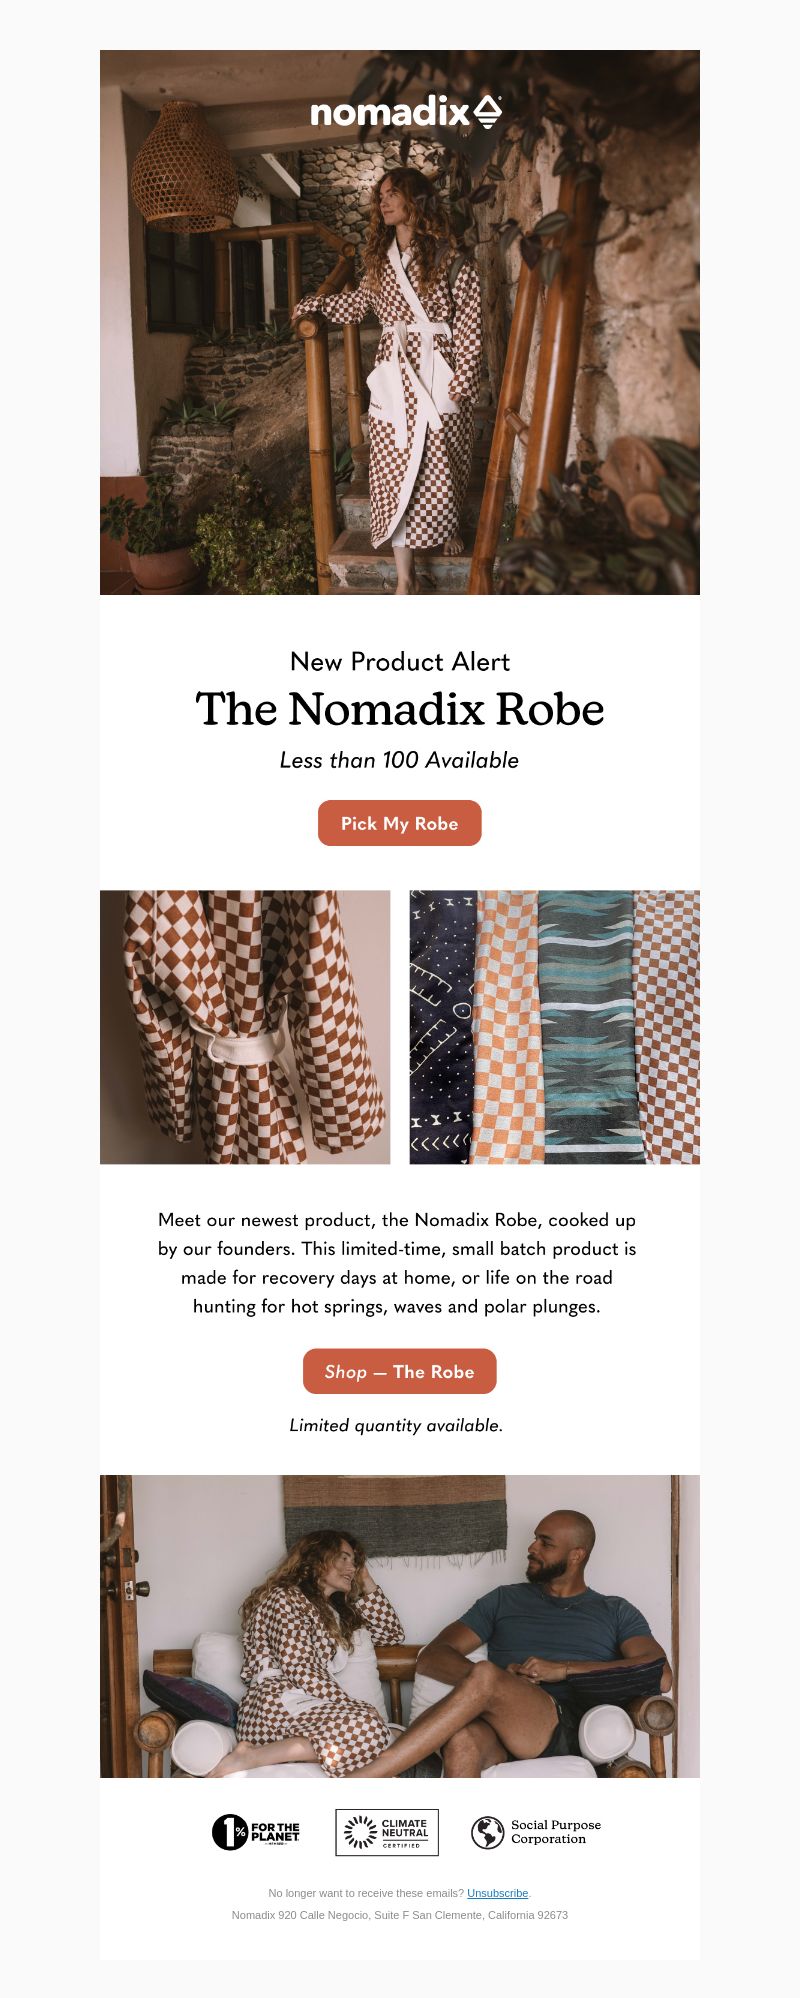The image size is (800, 1998).
Task: Click the Pick My Robe button
Action: [x=400, y=823]
